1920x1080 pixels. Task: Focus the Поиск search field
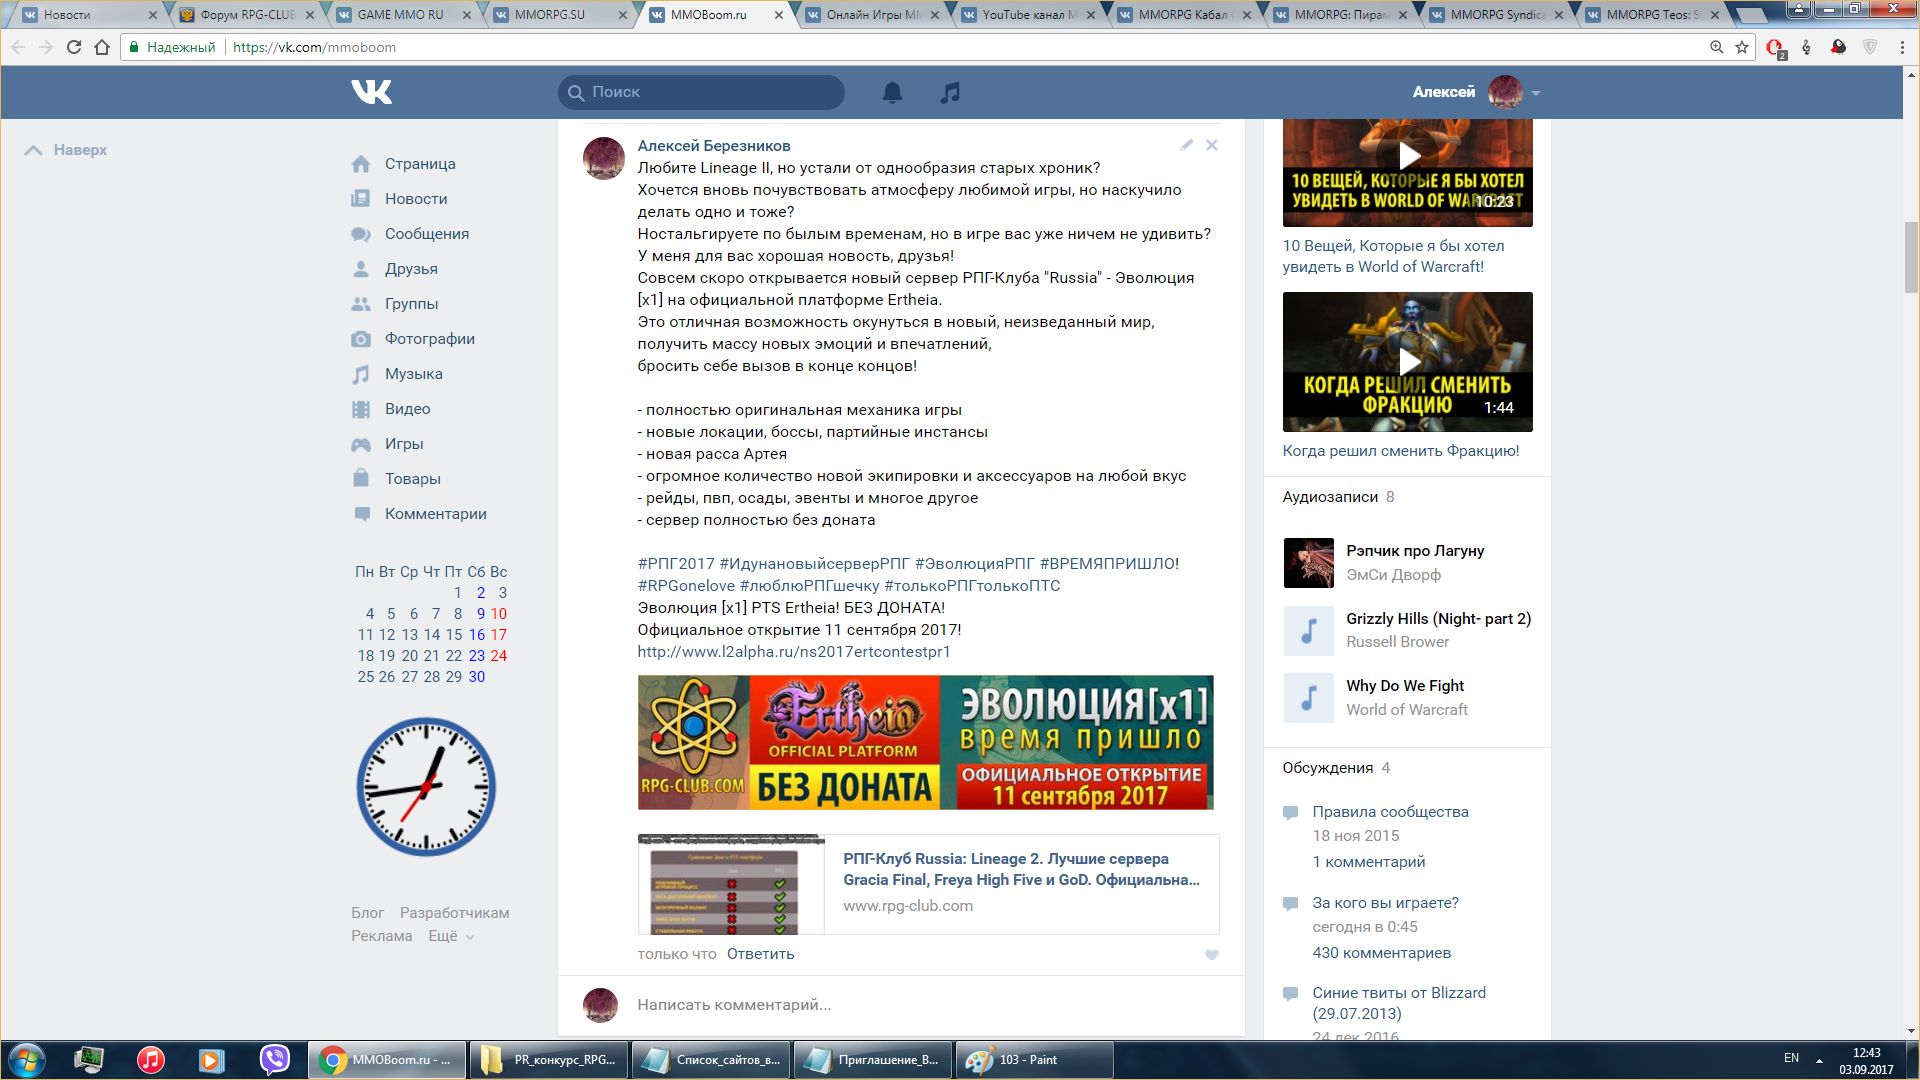(701, 92)
